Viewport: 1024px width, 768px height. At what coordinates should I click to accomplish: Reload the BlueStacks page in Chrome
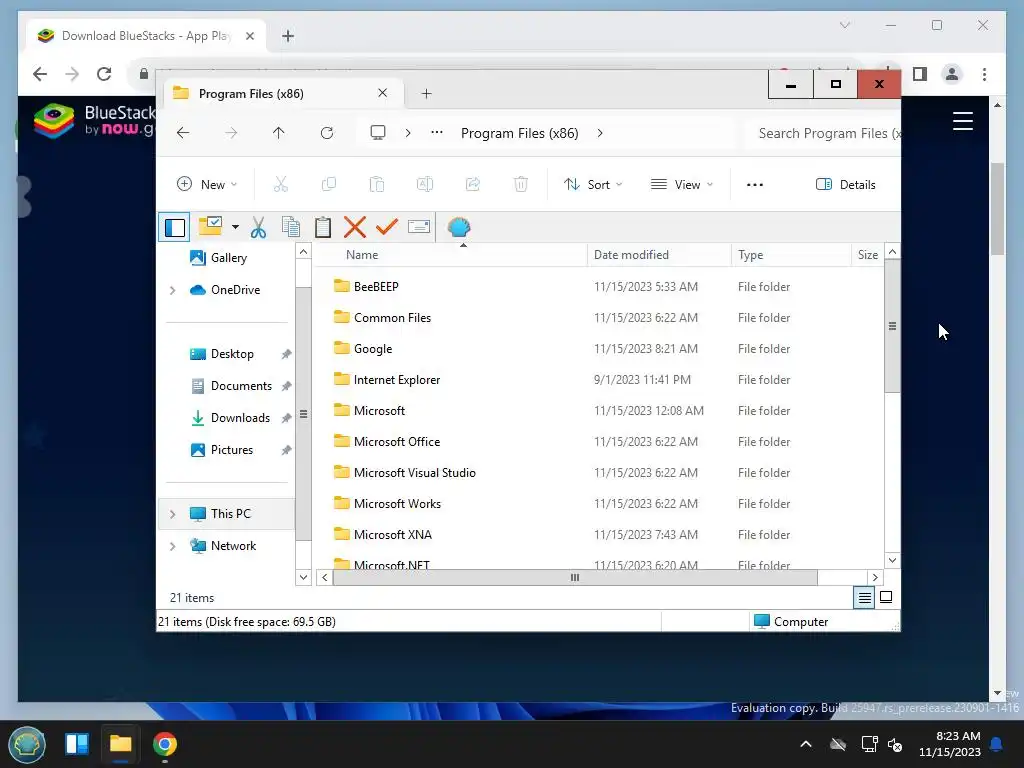coord(104,74)
